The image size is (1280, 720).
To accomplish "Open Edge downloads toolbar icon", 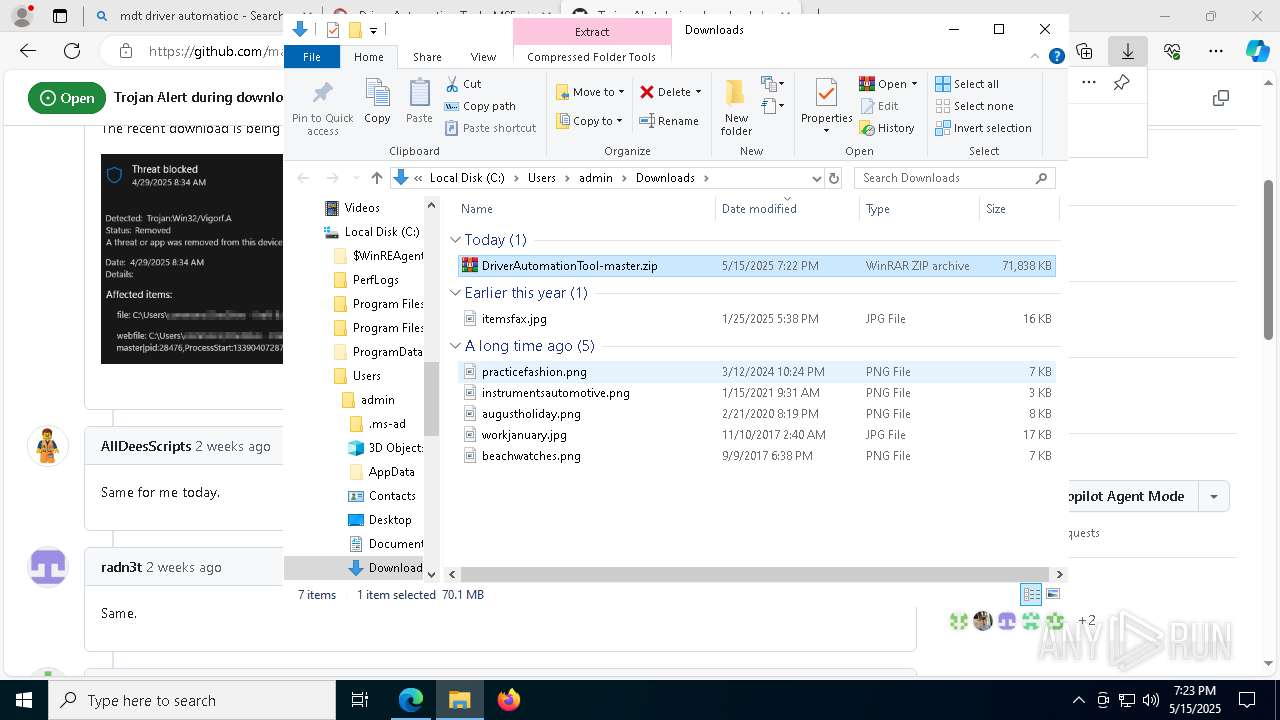I will click(x=1128, y=51).
